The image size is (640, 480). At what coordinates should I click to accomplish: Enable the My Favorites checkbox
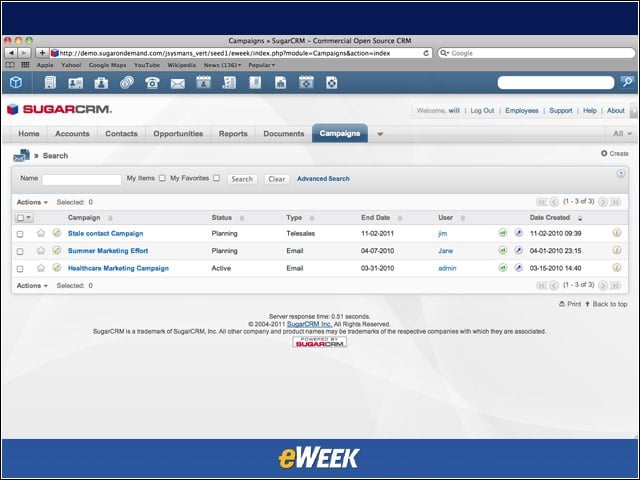coord(217,178)
